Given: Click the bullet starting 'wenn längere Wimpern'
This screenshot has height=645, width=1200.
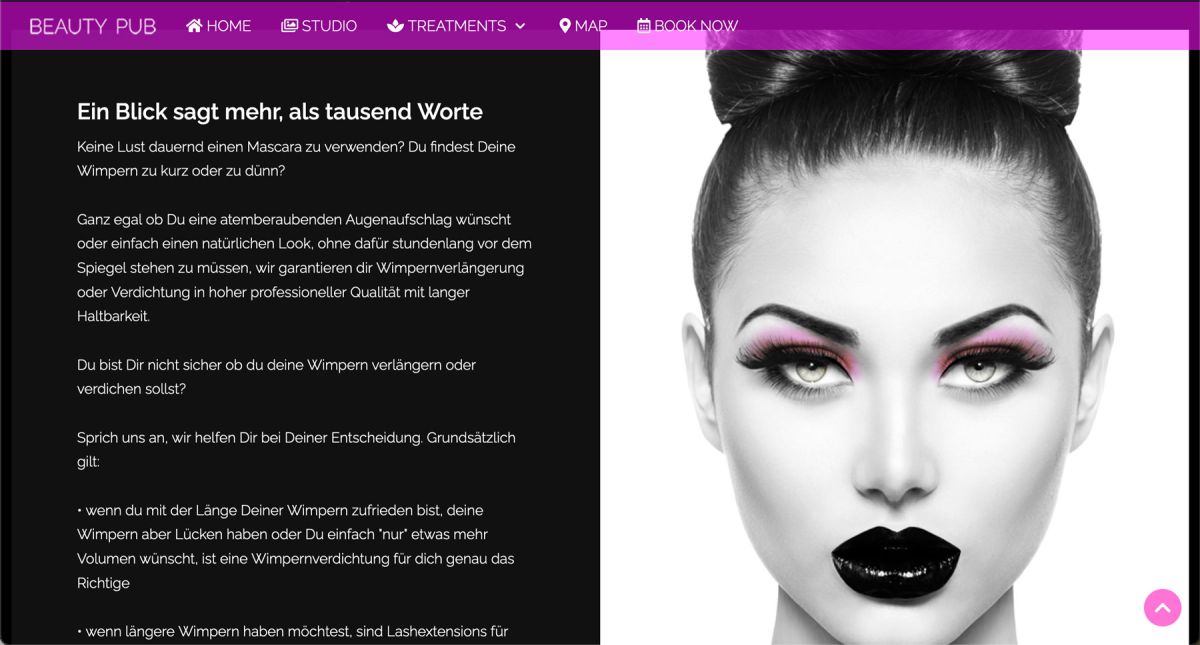Looking at the screenshot, I should point(293,632).
